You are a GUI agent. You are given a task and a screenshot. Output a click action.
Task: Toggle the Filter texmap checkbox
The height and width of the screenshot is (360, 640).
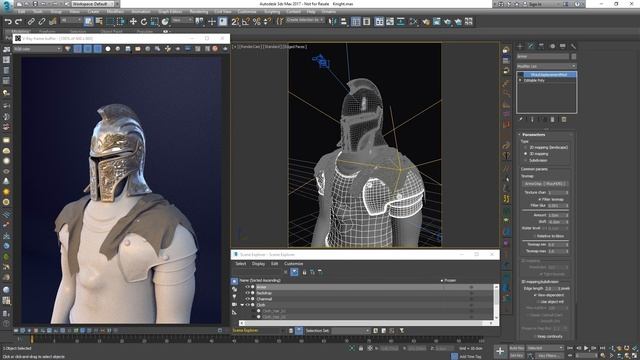pos(540,199)
